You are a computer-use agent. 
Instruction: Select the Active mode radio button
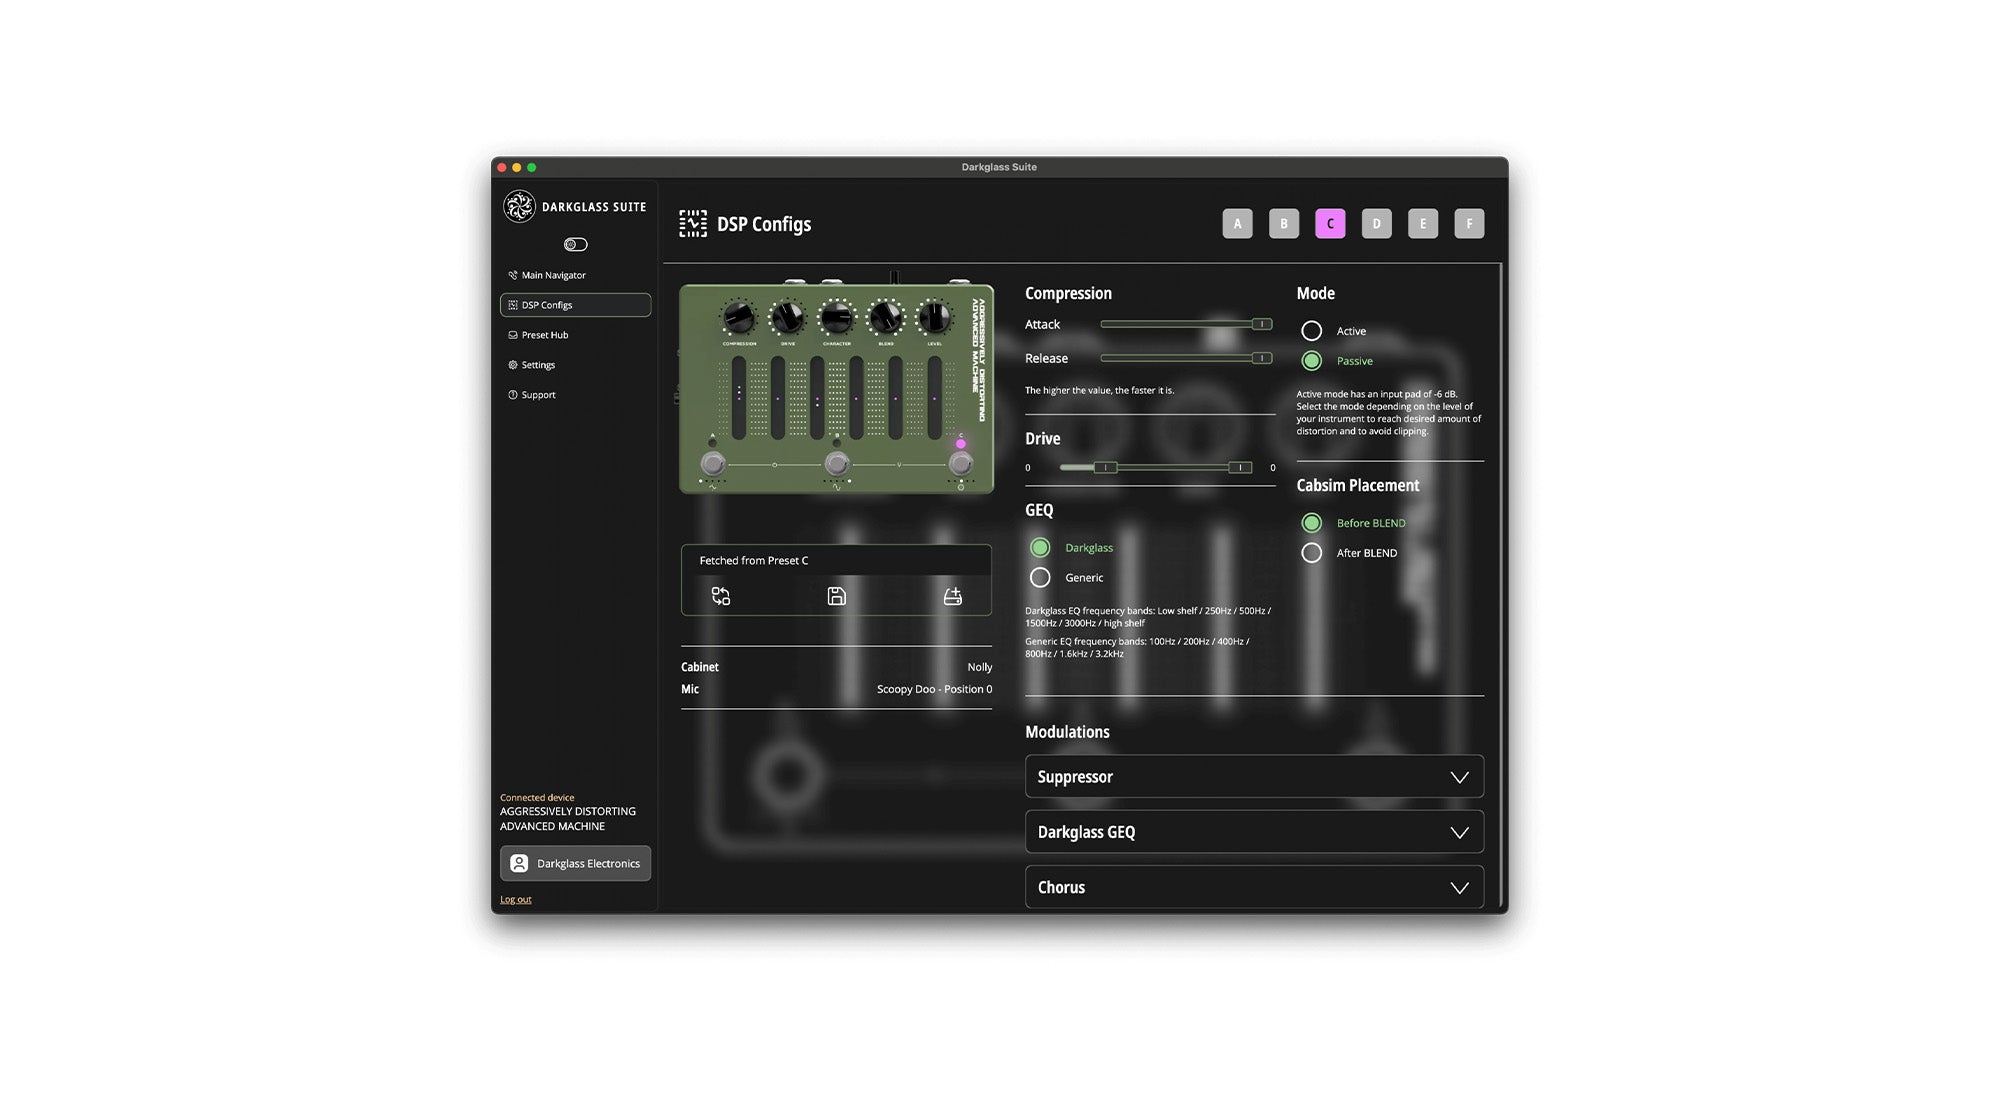(x=1311, y=331)
